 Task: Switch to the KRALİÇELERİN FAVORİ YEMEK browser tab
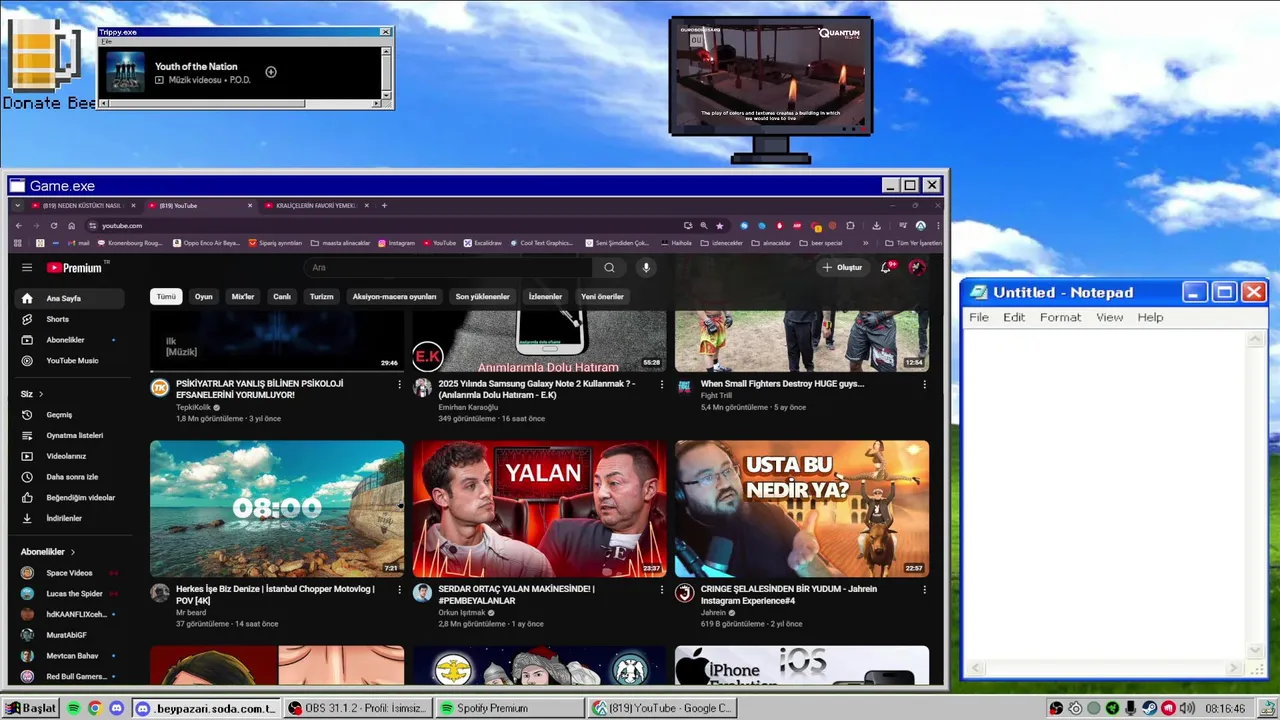click(316, 206)
